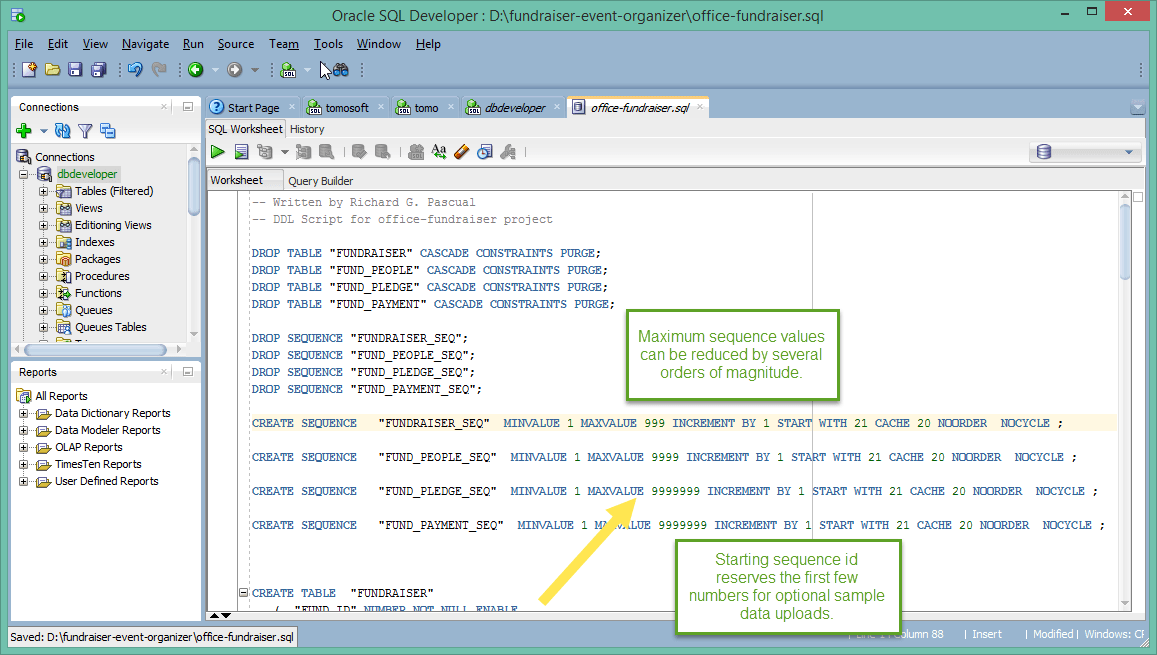Screen dimensions: 1157x655
Task: Click the SQL Tuning Advisor icon
Action: click(326, 152)
